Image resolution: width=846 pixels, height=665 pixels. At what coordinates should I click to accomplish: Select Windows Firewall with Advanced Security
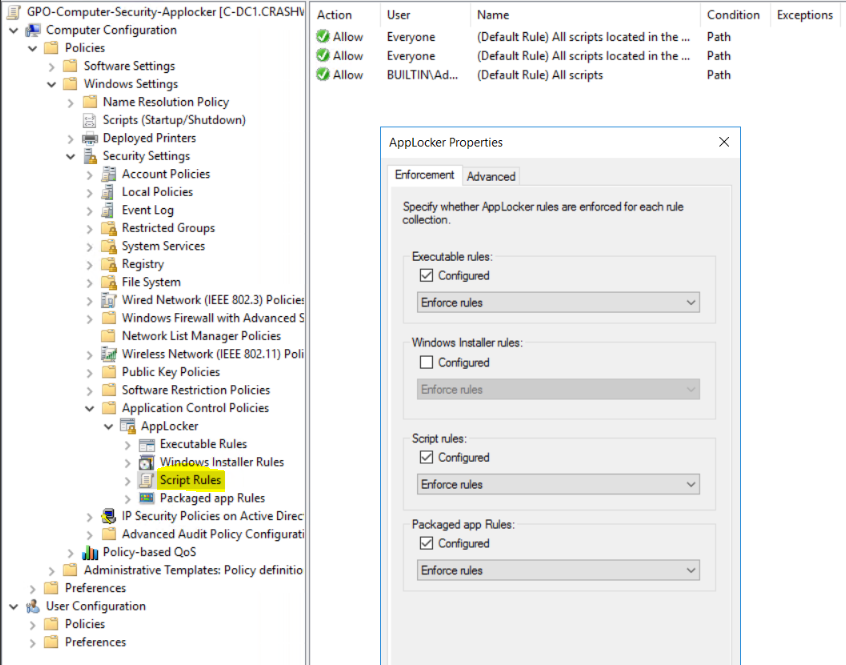[213, 318]
